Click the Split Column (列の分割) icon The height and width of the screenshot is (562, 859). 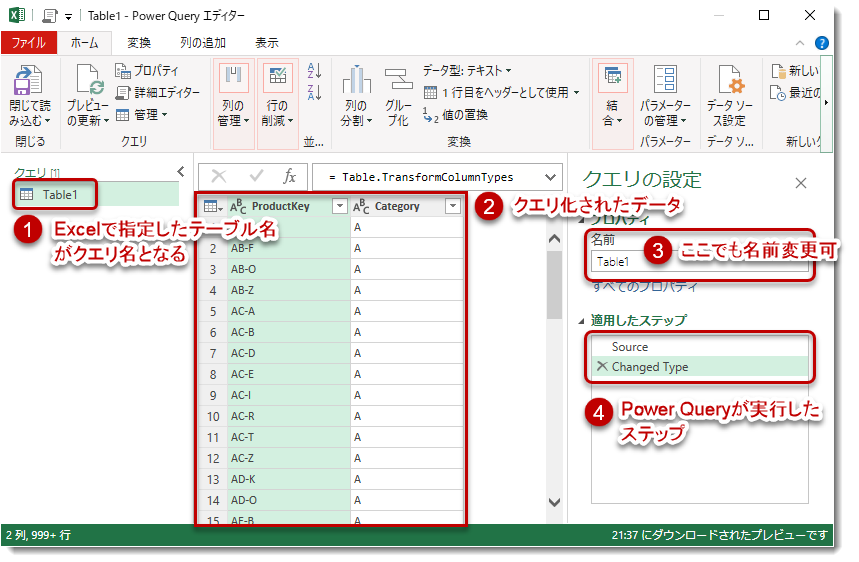pyautogui.click(x=357, y=80)
